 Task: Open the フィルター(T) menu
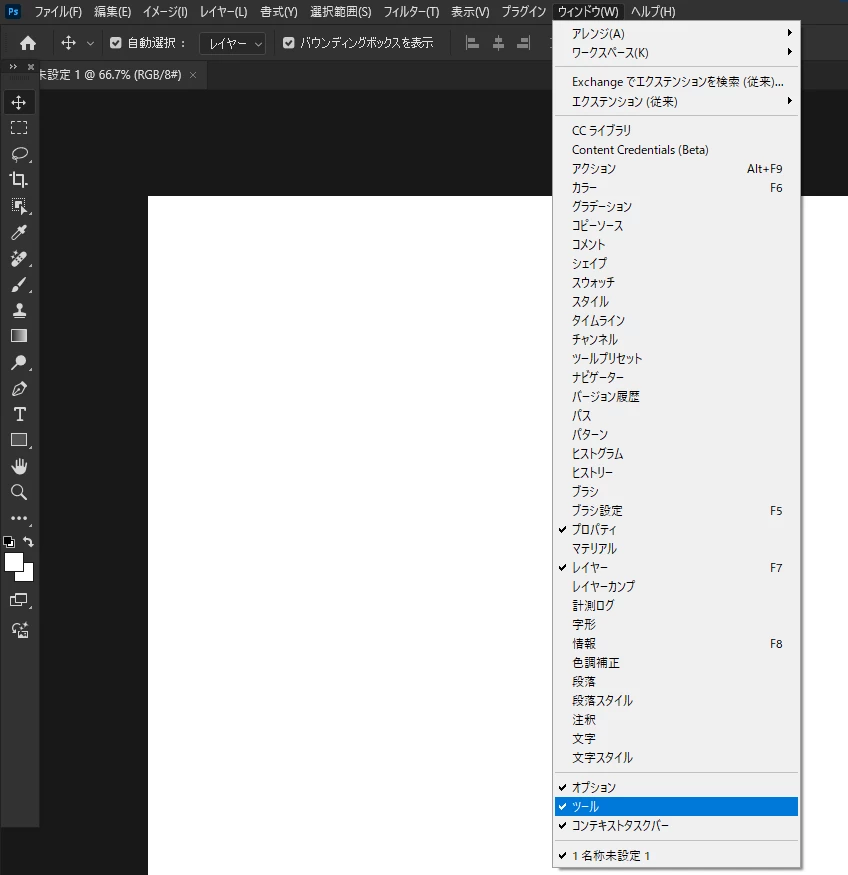point(411,11)
